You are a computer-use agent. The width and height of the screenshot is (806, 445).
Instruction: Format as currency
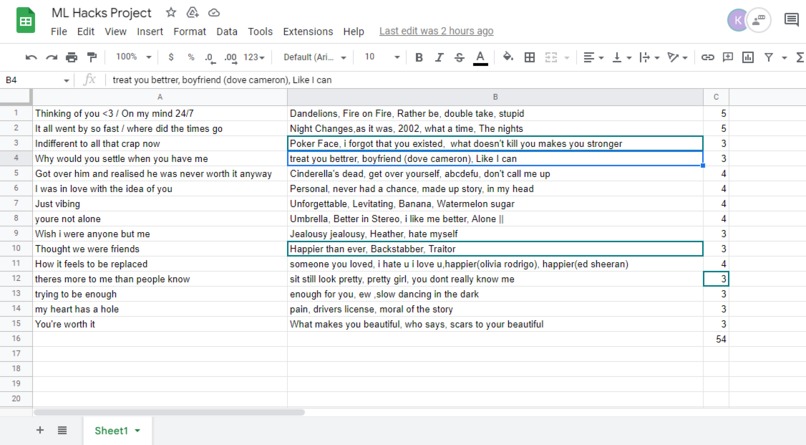pyautogui.click(x=171, y=57)
